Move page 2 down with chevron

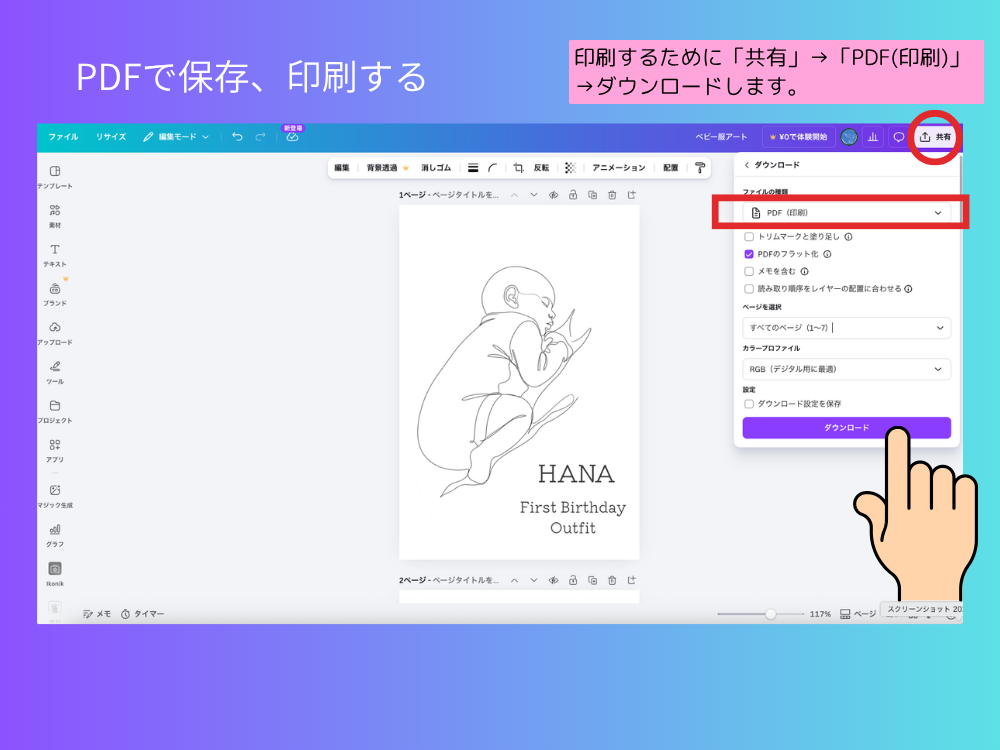534,580
